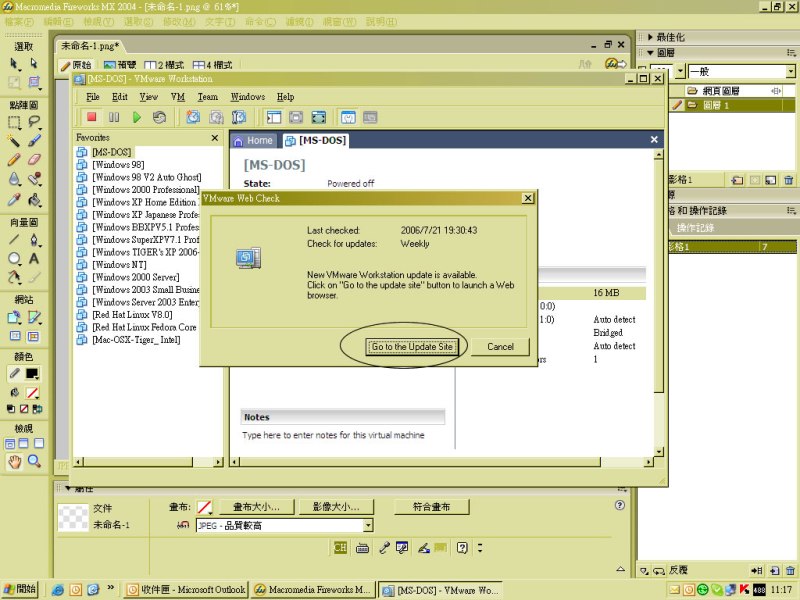Click the properties panel help icon
The width and height of the screenshot is (800, 600).
click(x=619, y=505)
